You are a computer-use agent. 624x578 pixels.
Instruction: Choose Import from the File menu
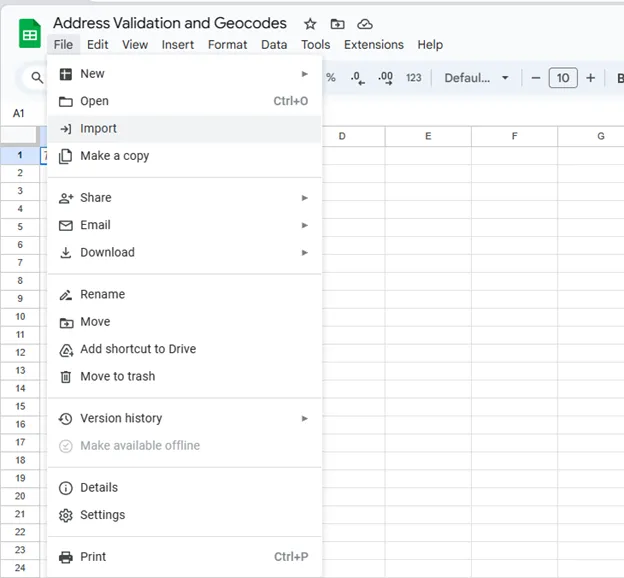(98, 129)
